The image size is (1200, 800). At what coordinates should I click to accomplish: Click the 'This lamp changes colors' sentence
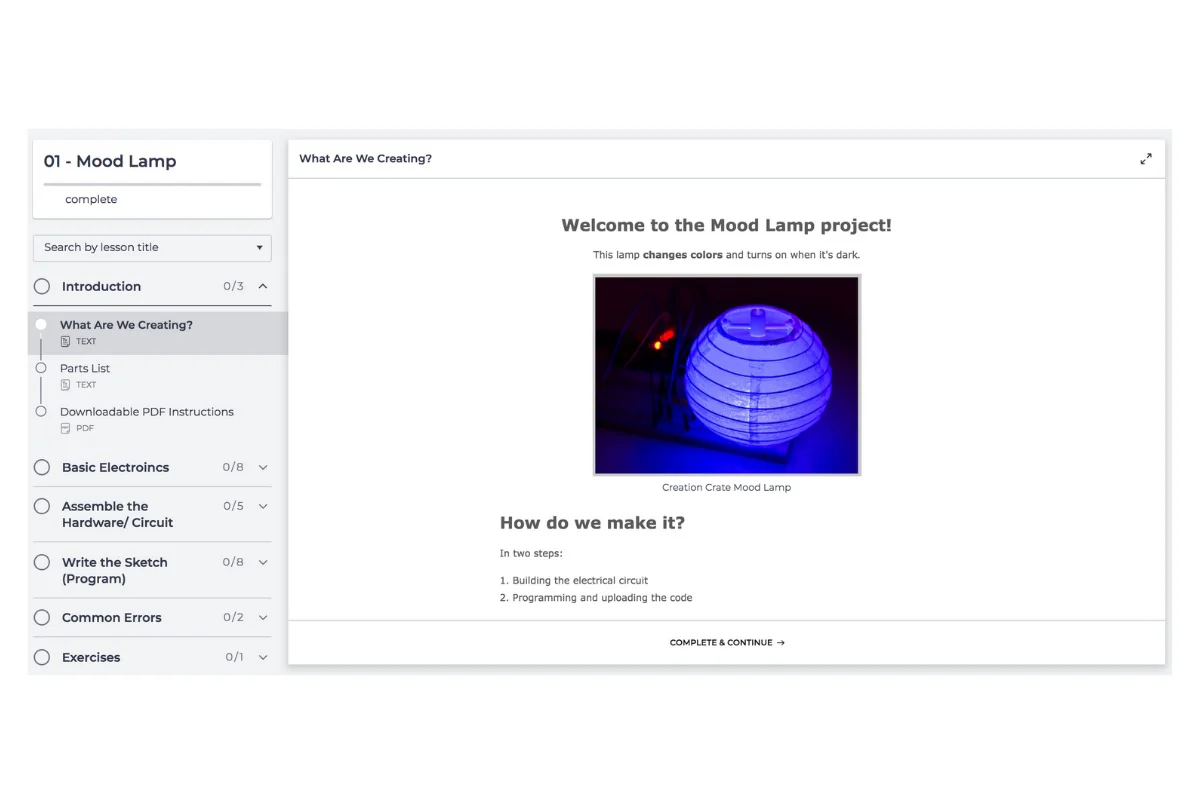pyautogui.click(x=726, y=255)
